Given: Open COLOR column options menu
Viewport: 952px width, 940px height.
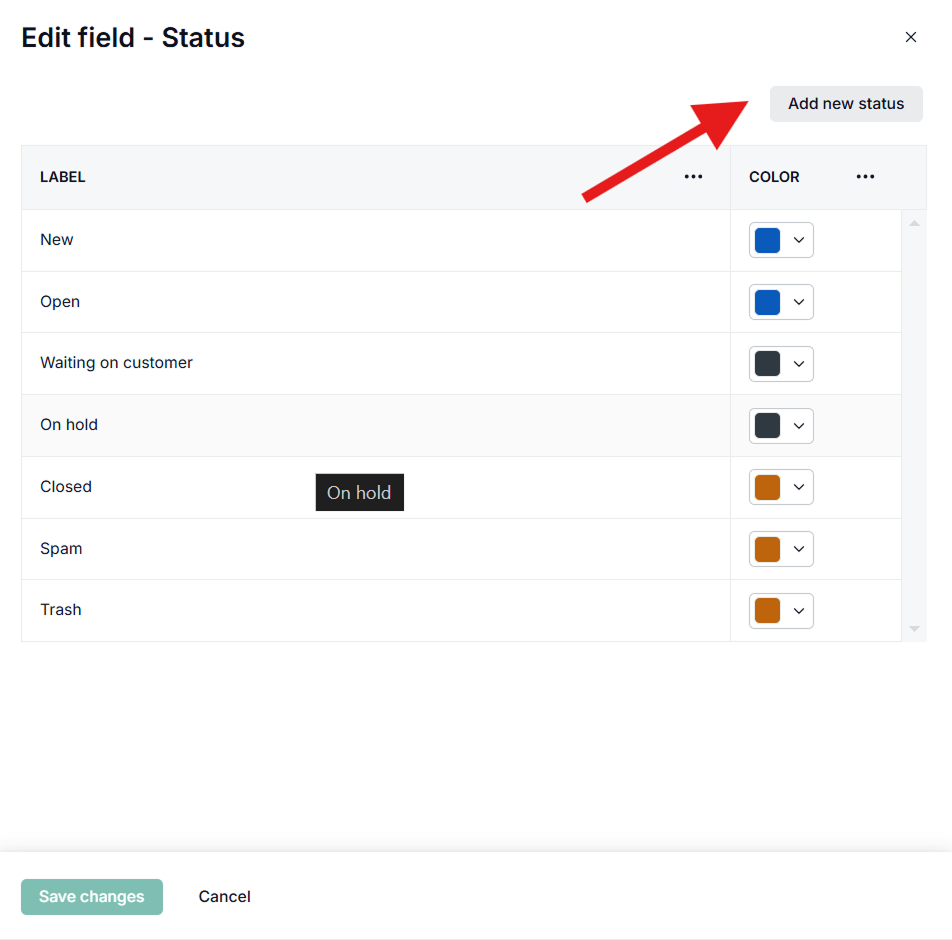Looking at the screenshot, I should click(x=865, y=177).
